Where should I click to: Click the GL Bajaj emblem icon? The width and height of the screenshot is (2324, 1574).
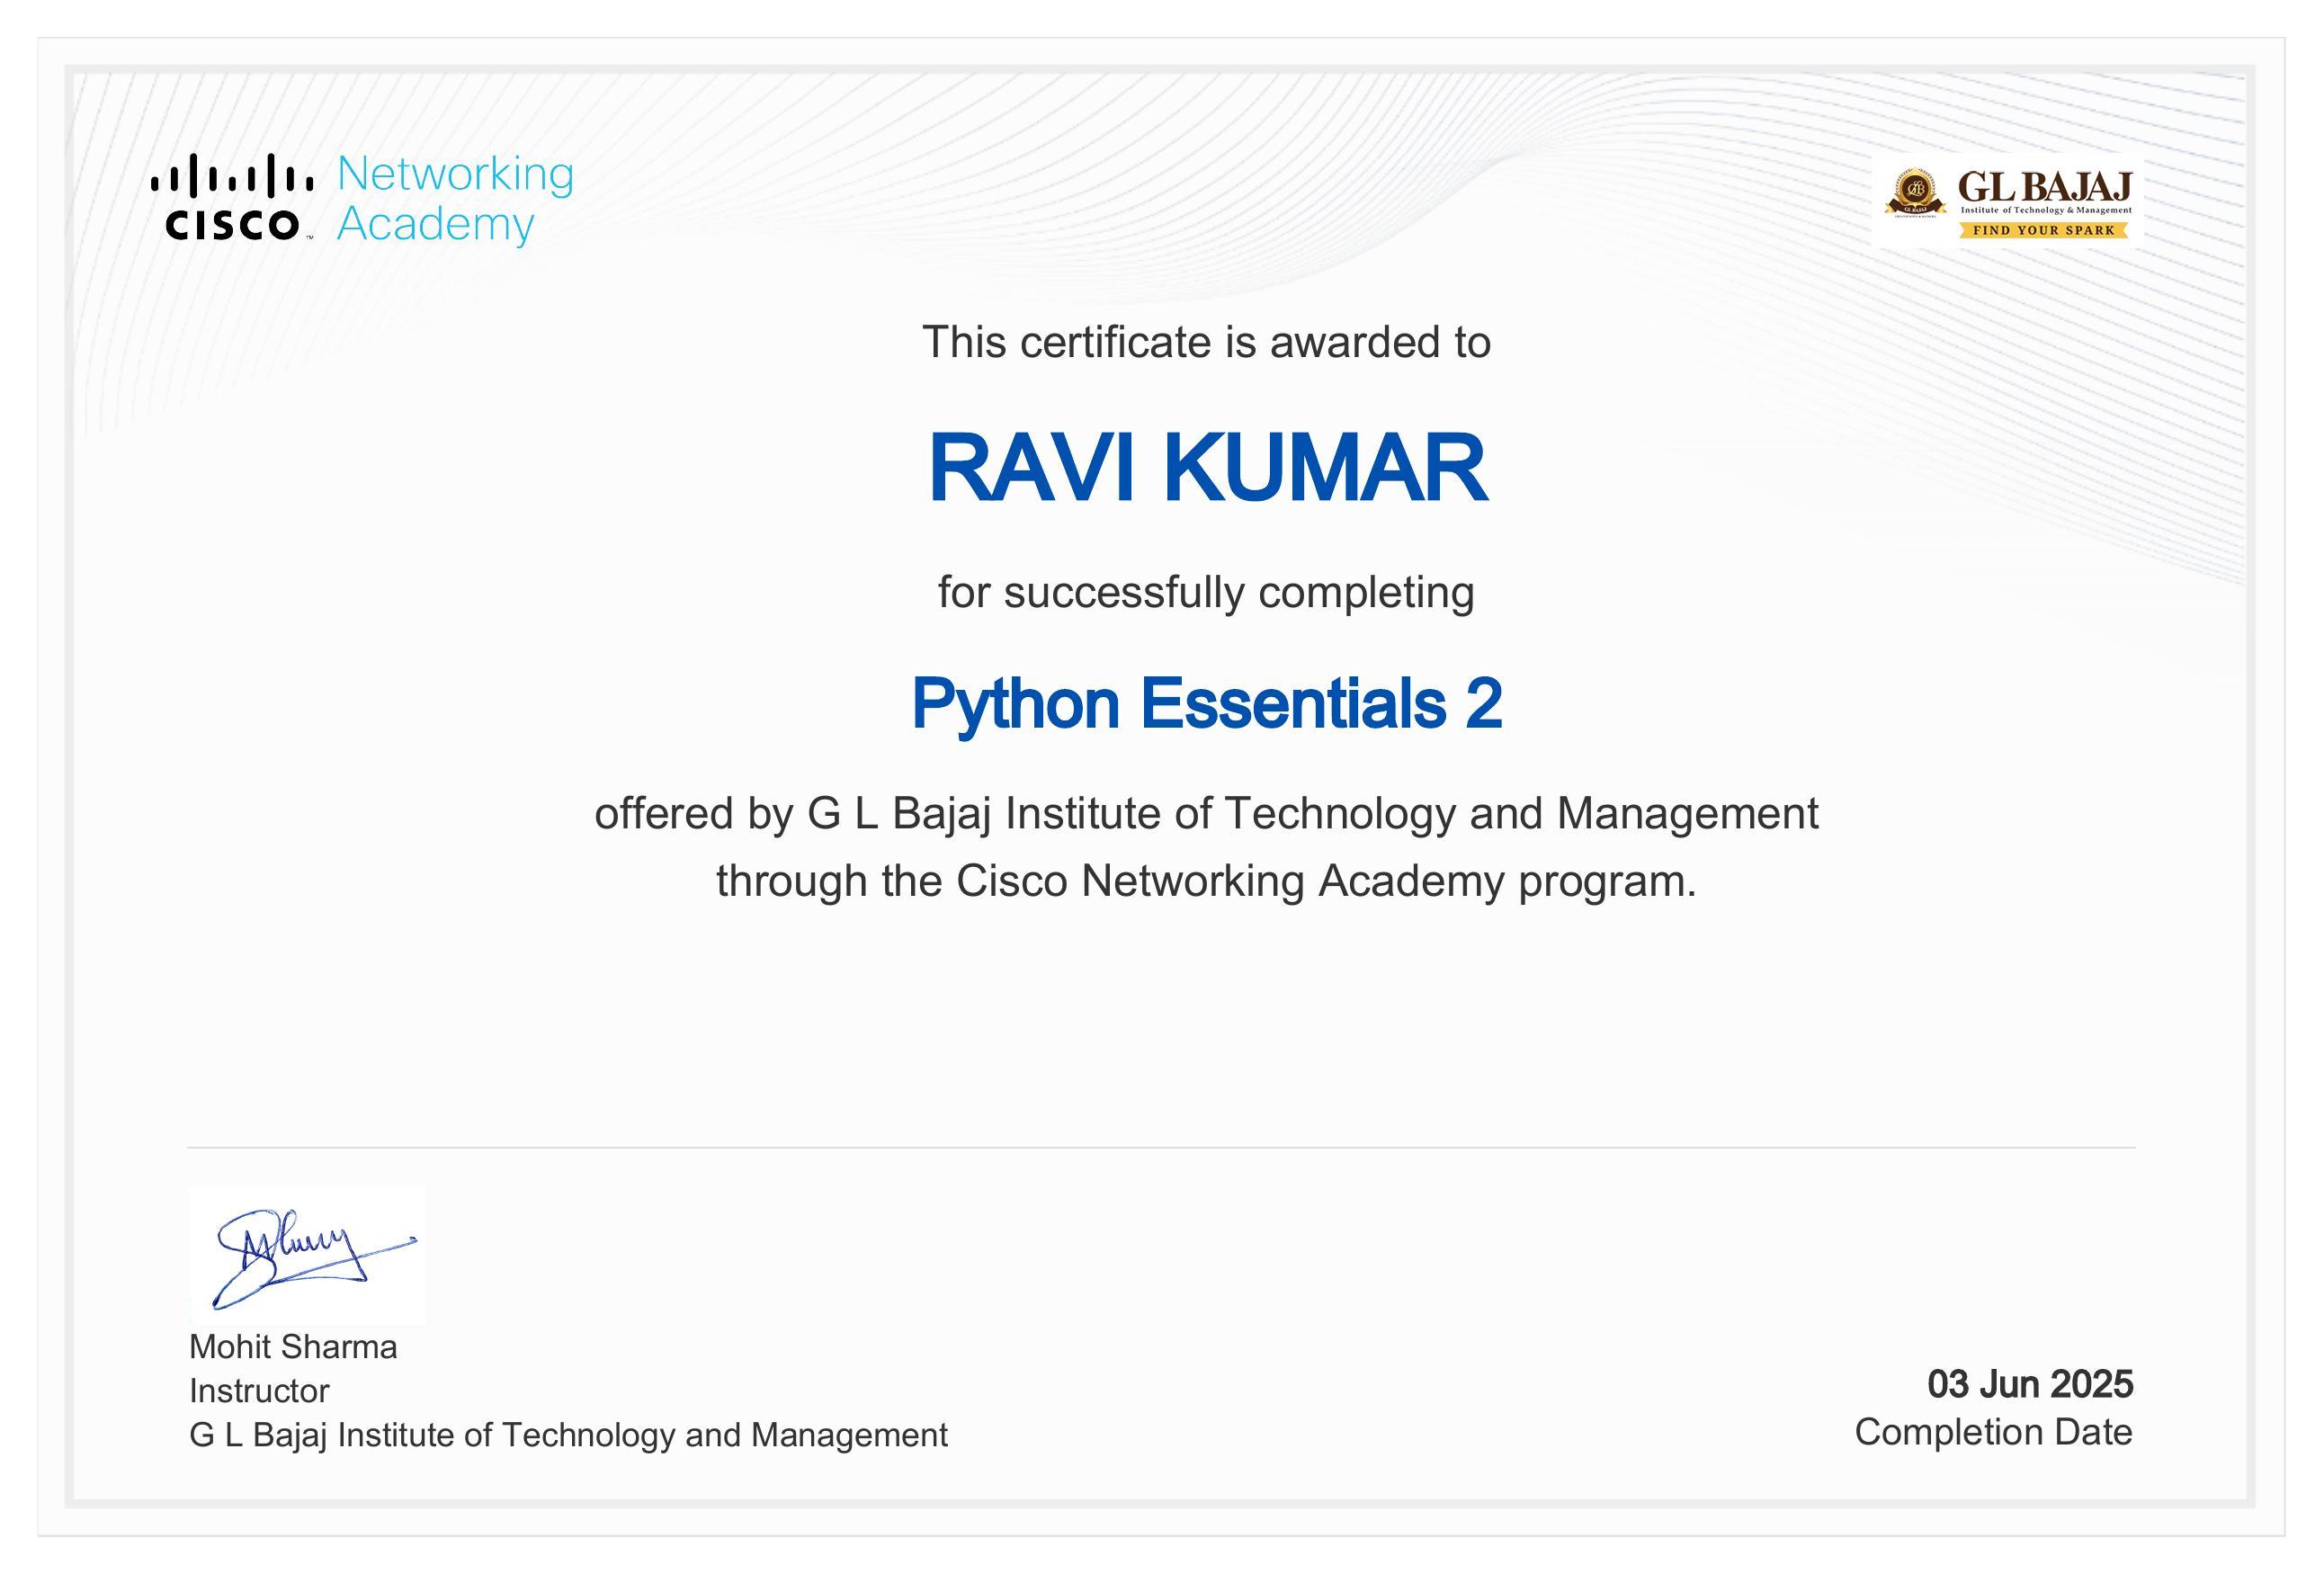1915,192
